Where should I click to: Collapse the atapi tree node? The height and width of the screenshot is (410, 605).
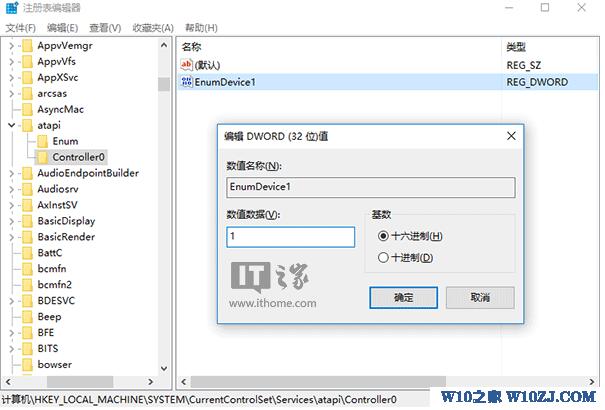pyautogui.click(x=12, y=125)
